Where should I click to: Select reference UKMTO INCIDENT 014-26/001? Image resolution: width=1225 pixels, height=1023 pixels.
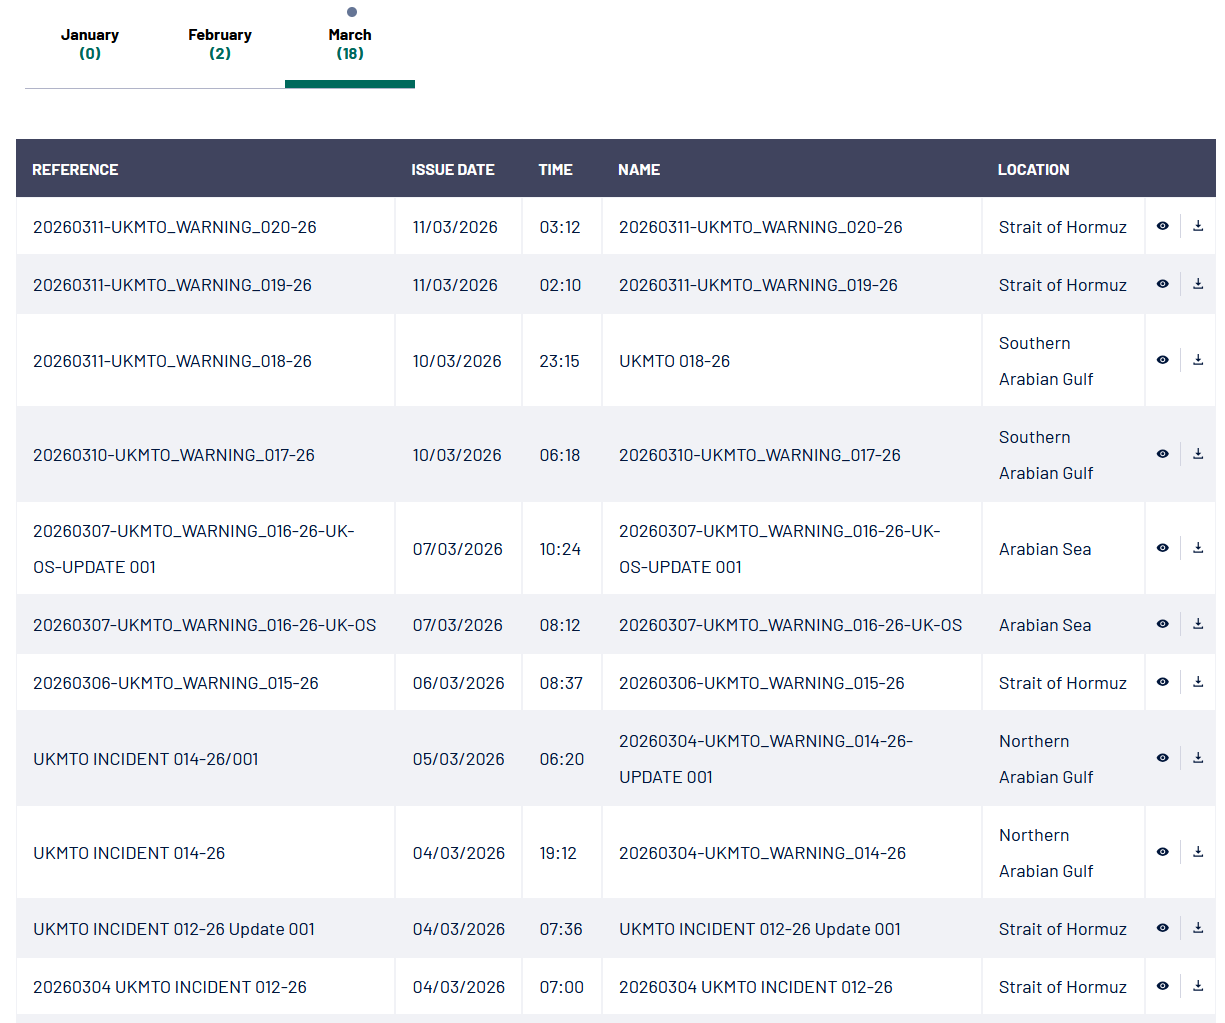[x=146, y=759]
